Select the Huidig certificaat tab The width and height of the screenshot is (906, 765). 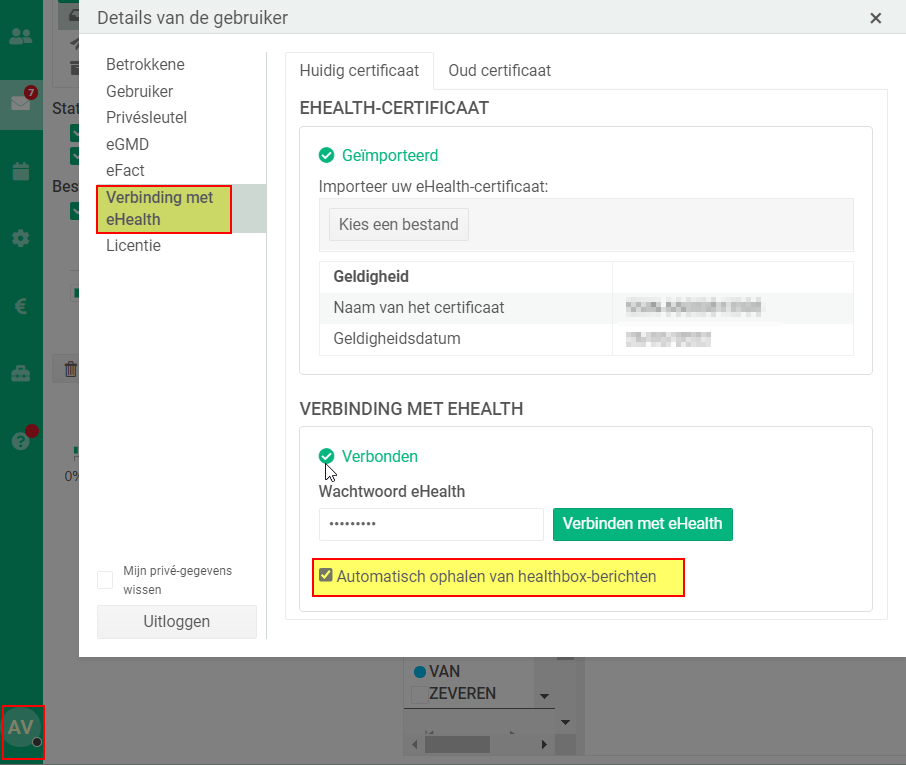point(360,70)
